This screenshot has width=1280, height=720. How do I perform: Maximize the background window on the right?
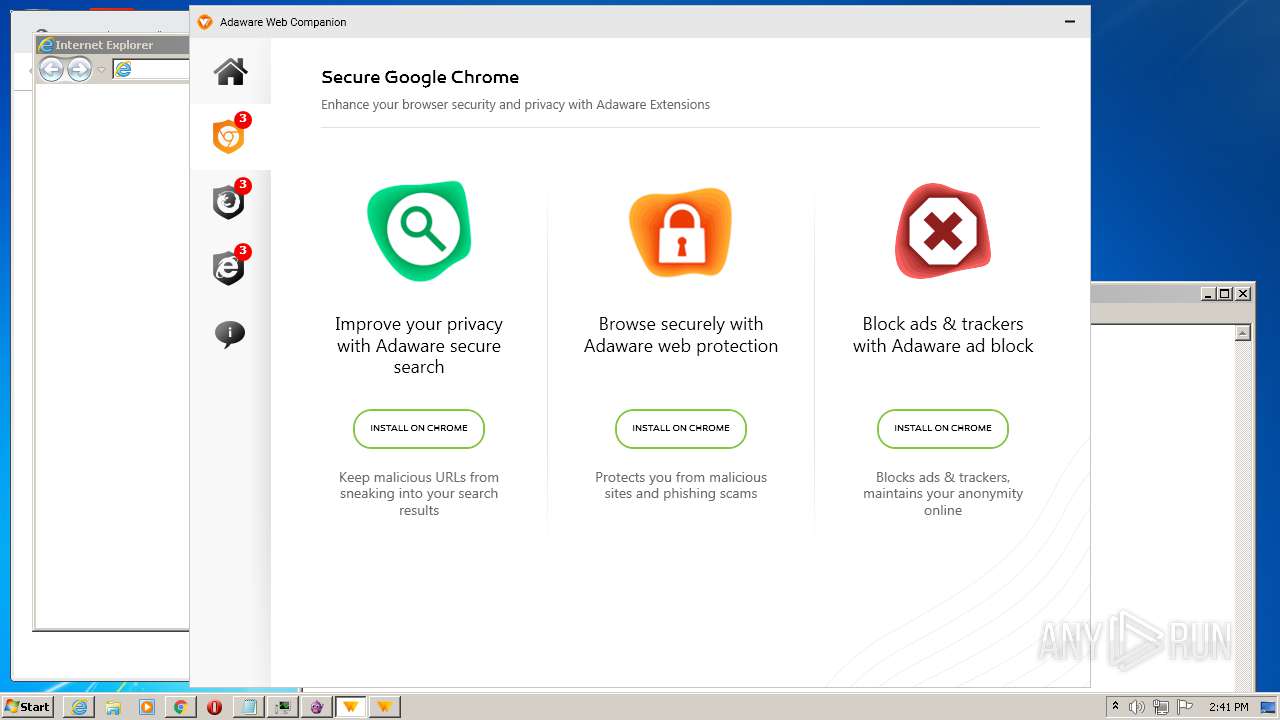1225,294
